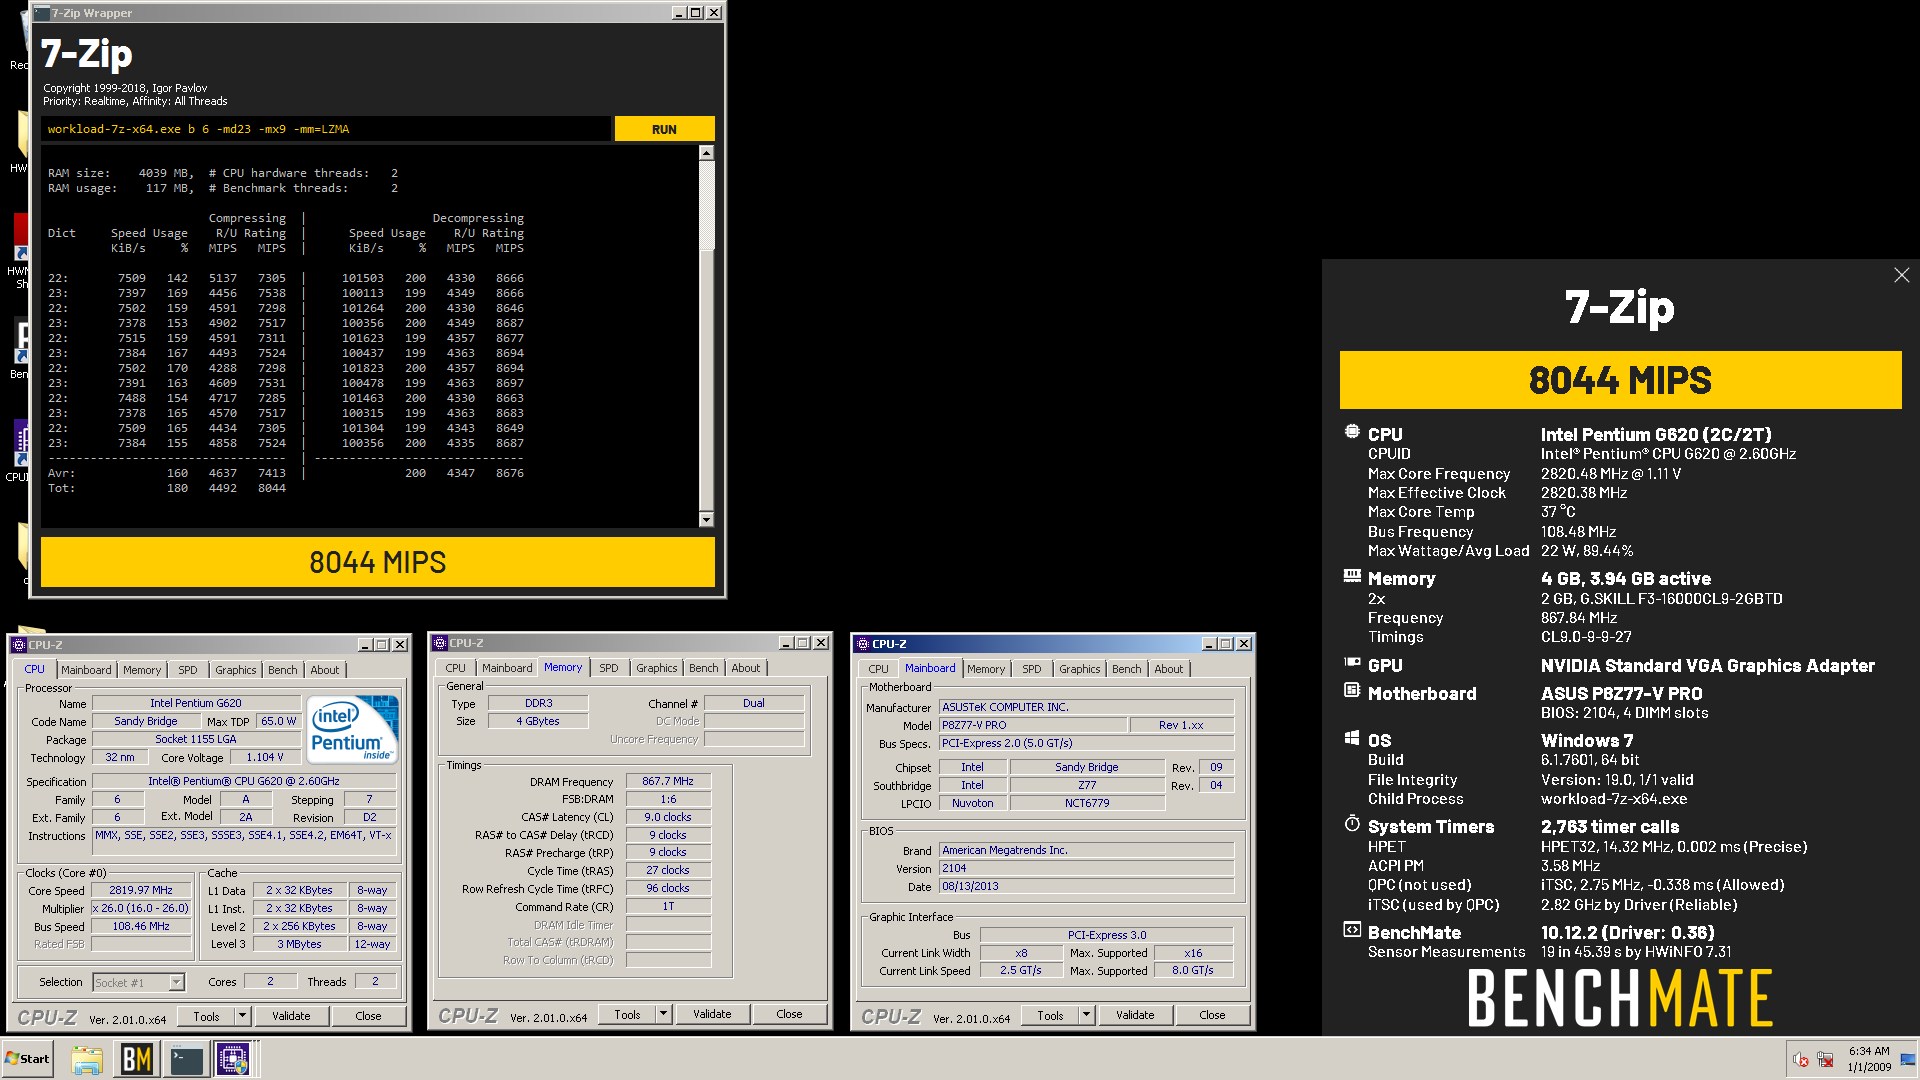
Task: Open Graphics tab in middle CPU-Z window
Action: click(x=656, y=668)
